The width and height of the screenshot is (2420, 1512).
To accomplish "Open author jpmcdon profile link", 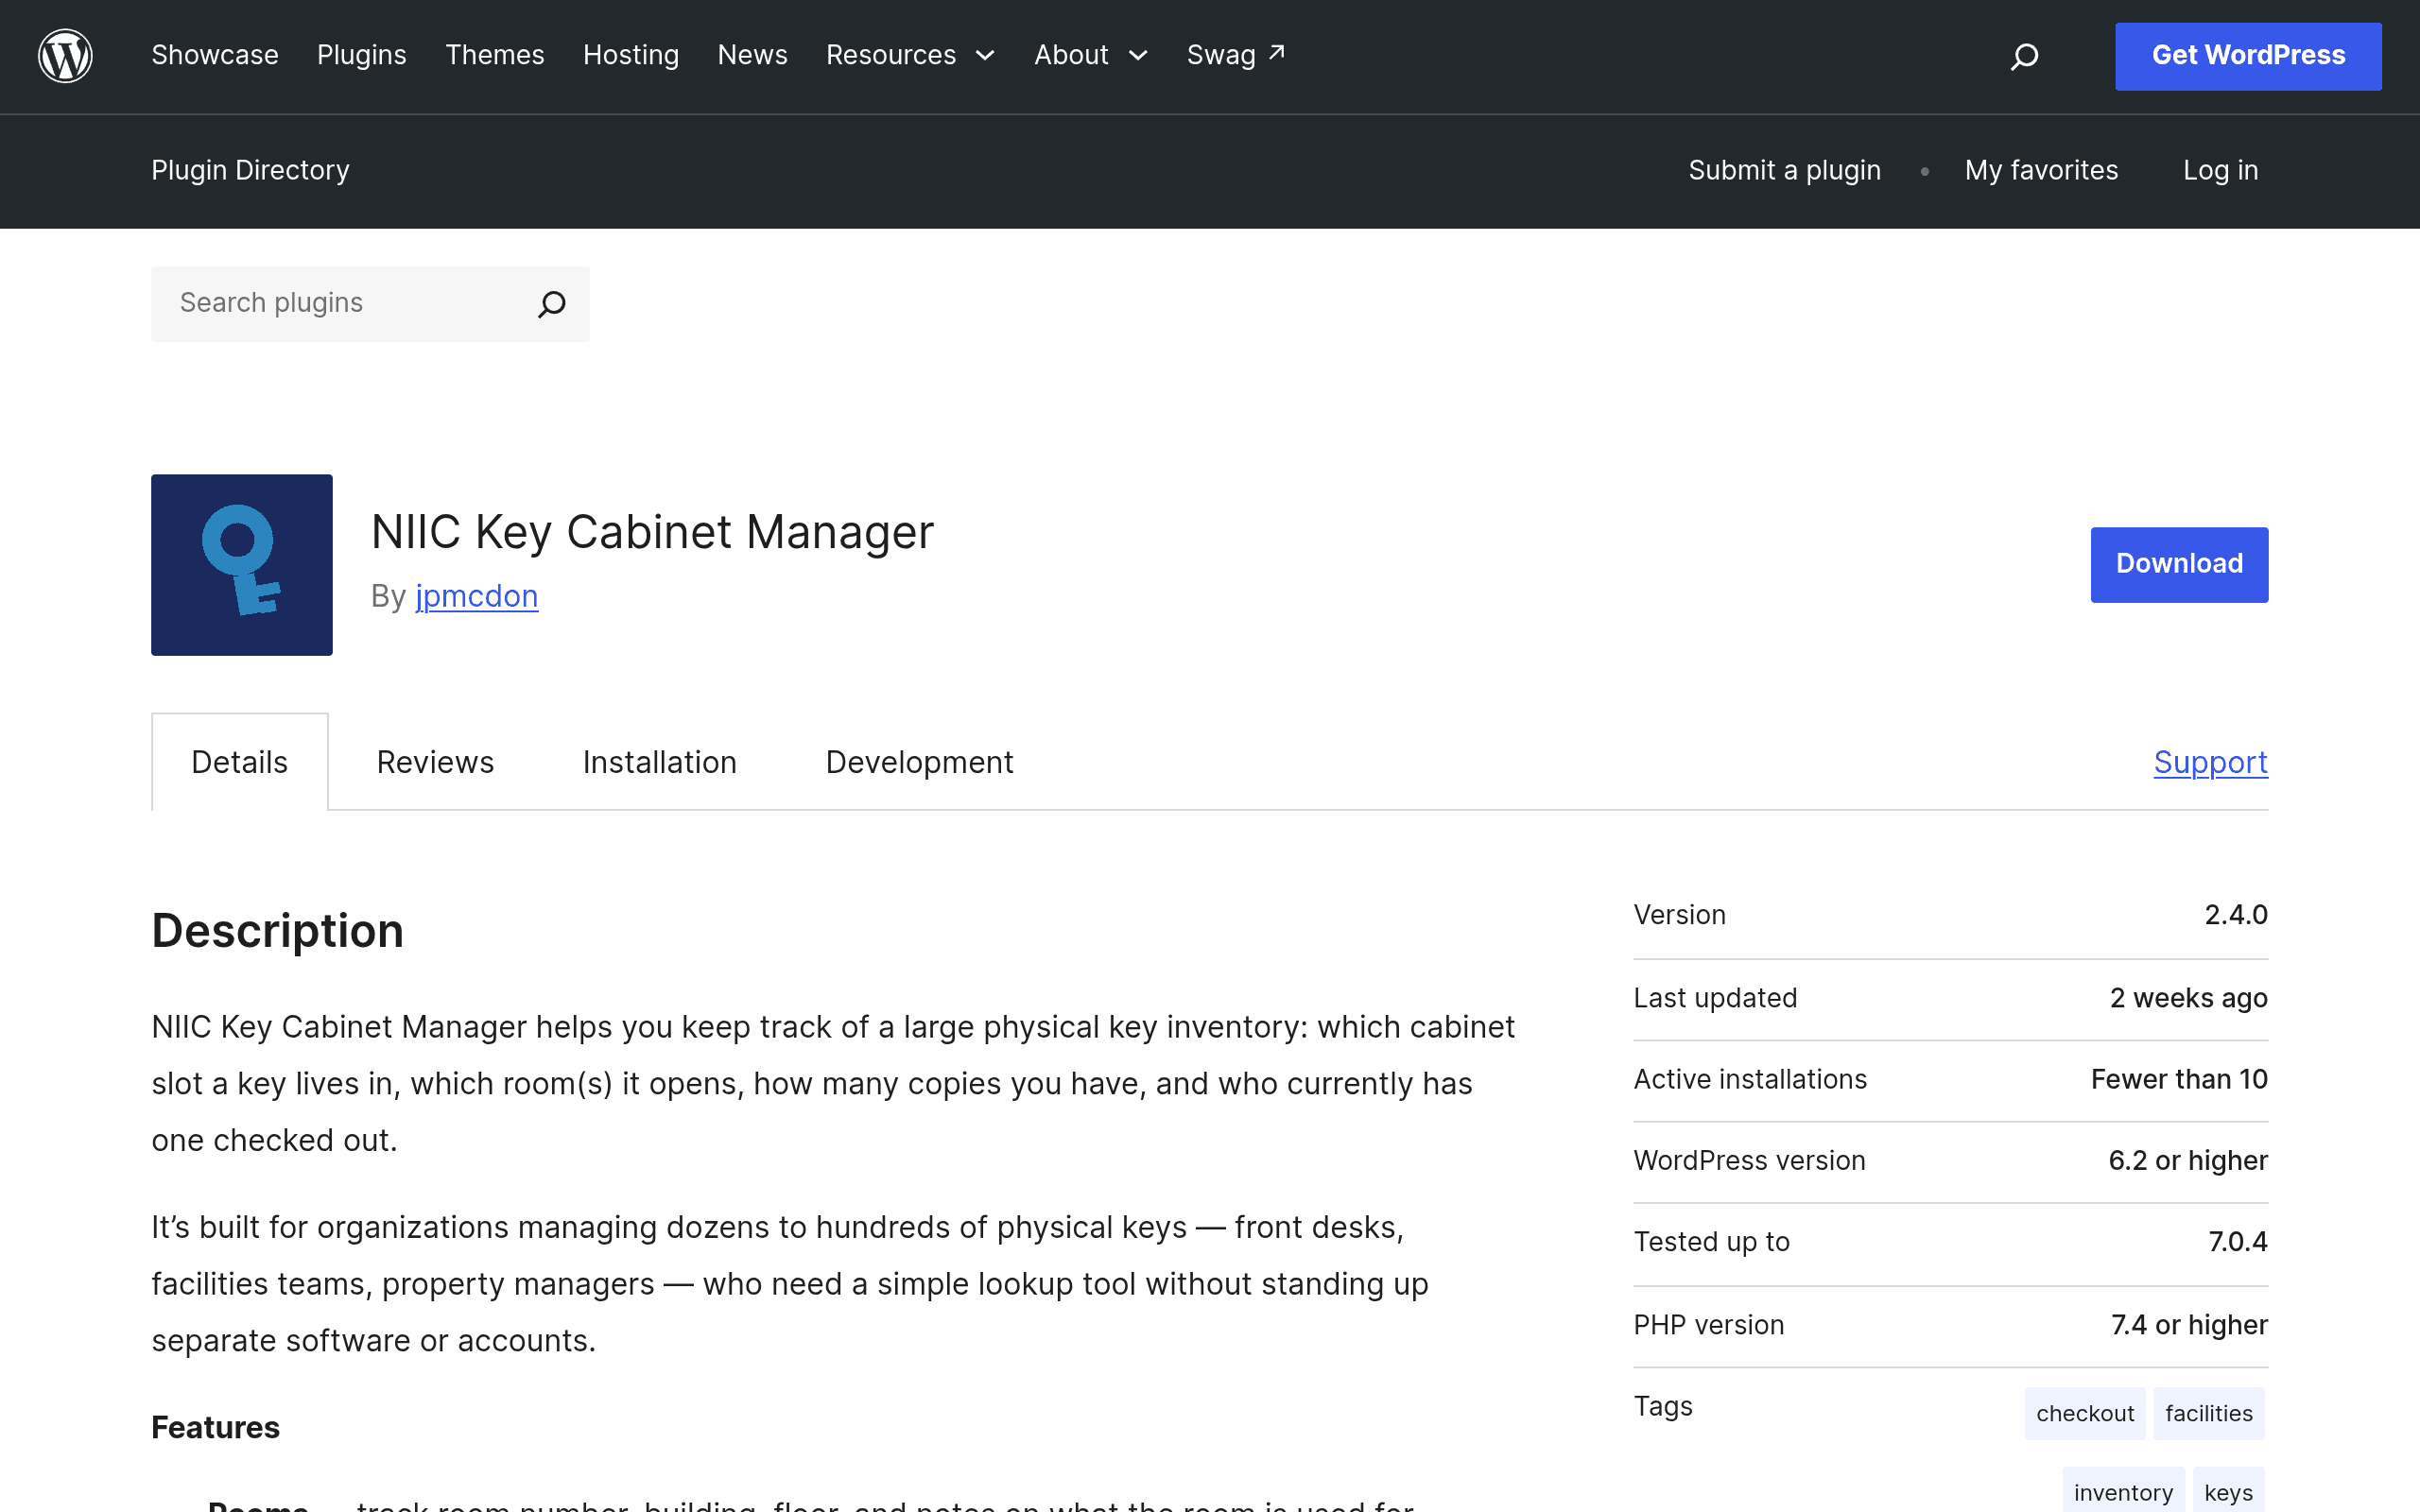I will tap(477, 596).
